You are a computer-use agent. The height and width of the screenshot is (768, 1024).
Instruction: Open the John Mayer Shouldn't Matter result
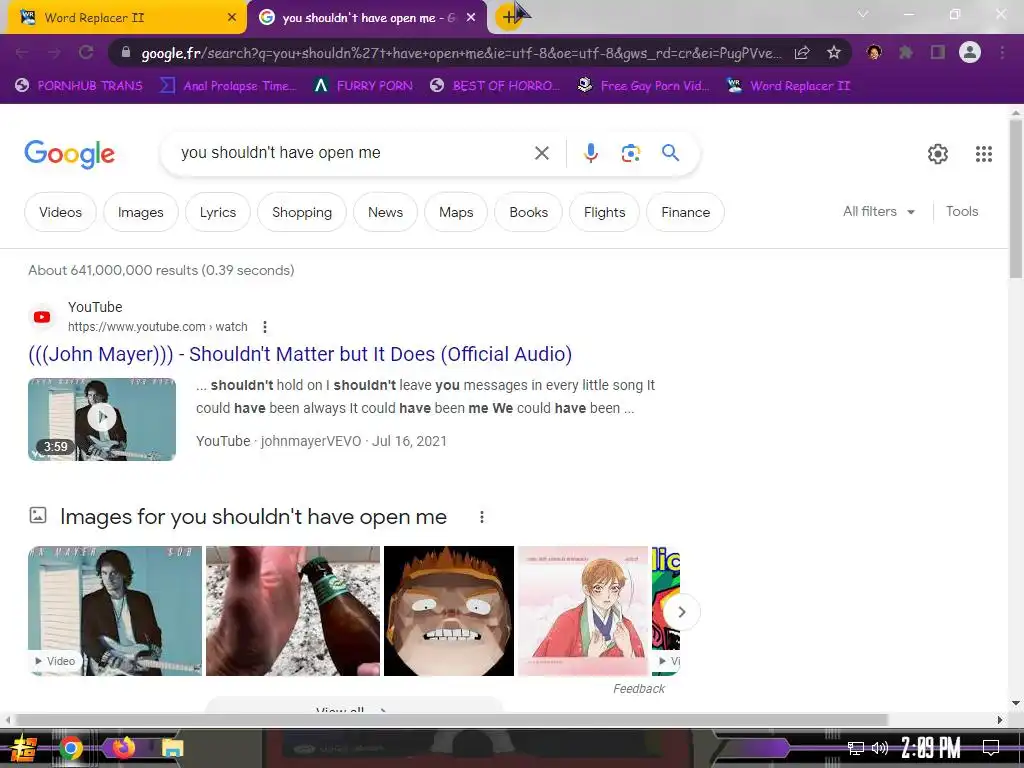pos(300,354)
